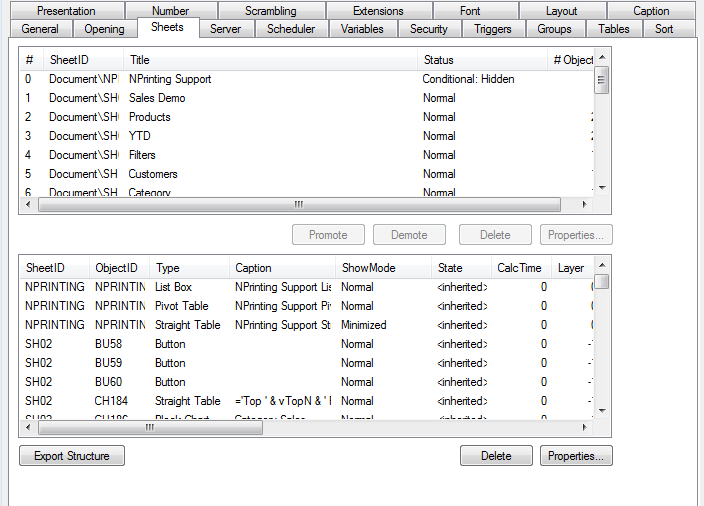Click the Status column header
The image size is (704, 506).
(482, 60)
